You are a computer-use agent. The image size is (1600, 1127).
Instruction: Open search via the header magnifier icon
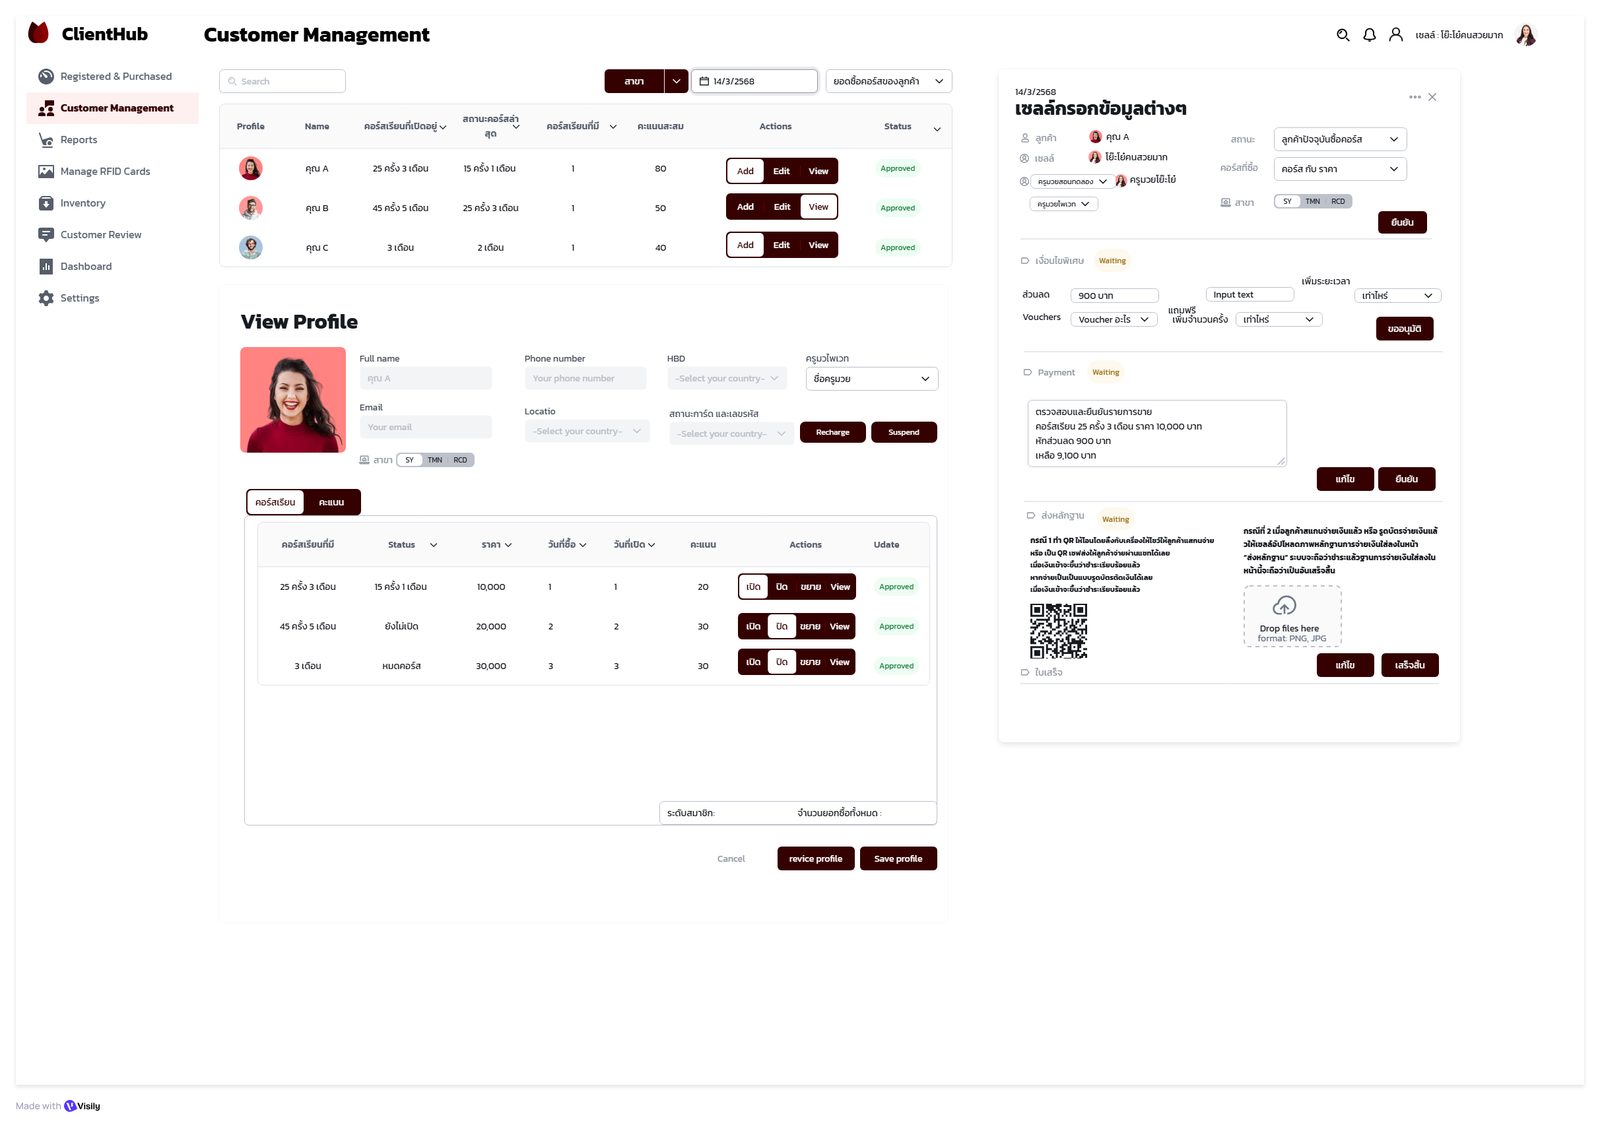(1343, 35)
